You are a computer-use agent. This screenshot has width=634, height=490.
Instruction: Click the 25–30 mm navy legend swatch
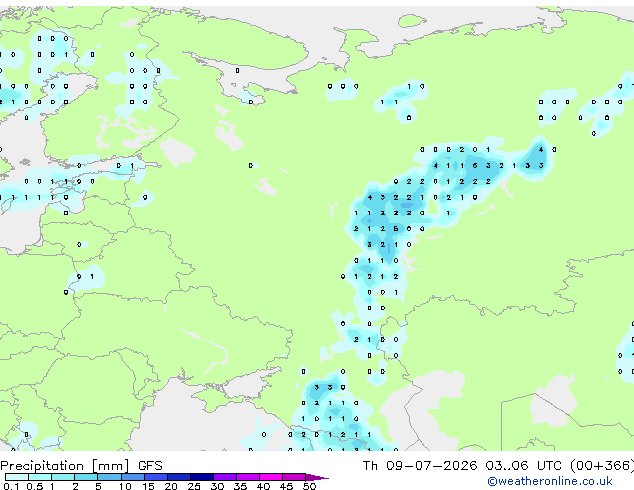point(202,477)
